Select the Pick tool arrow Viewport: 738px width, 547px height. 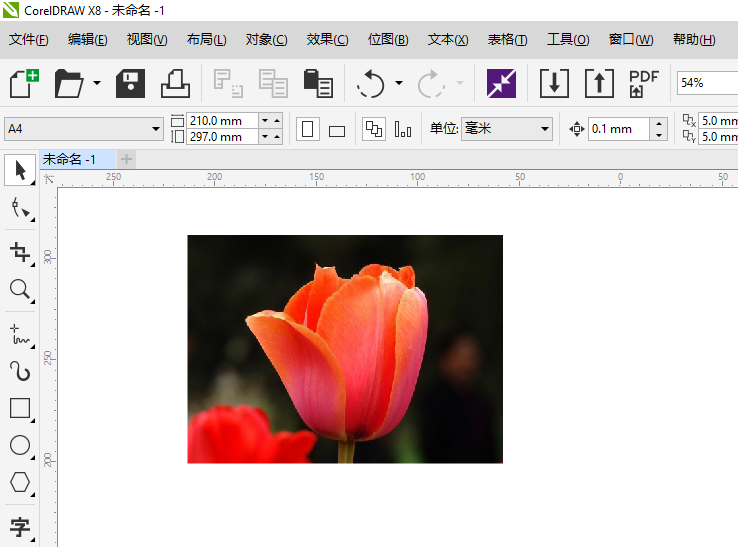coord(19,170)
